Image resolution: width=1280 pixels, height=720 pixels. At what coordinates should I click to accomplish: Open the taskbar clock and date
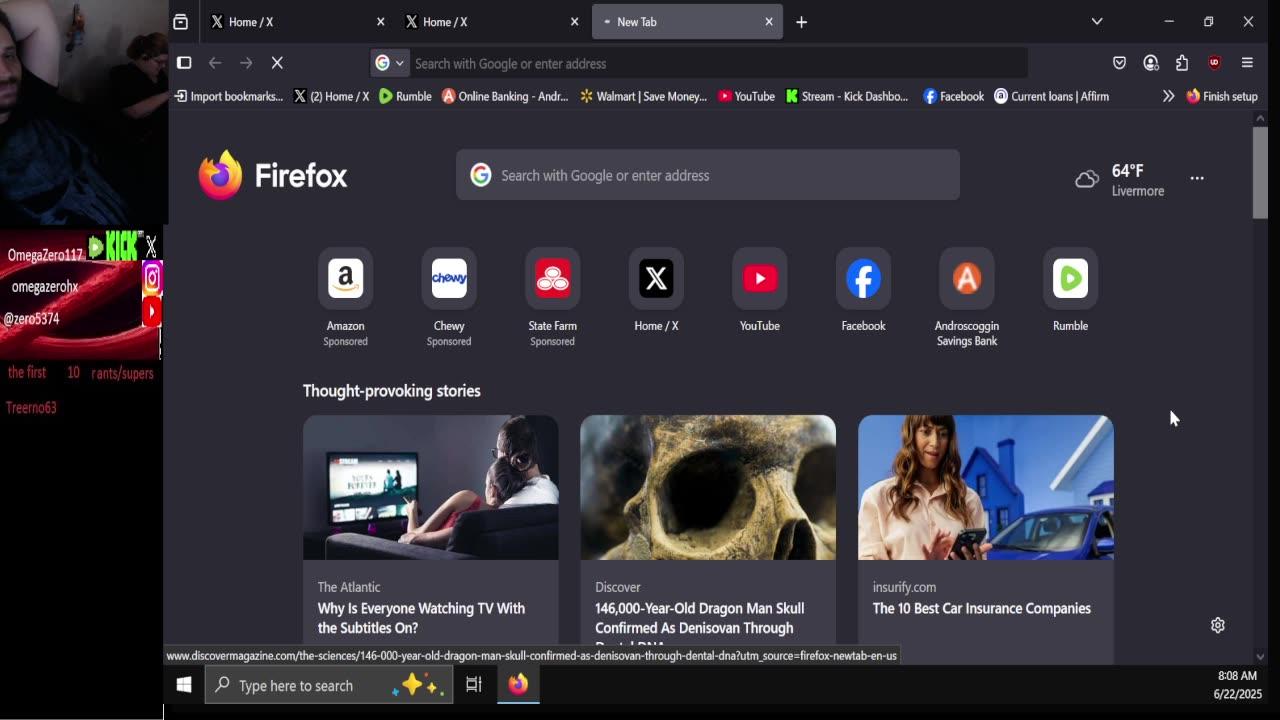click(1238, 685)
